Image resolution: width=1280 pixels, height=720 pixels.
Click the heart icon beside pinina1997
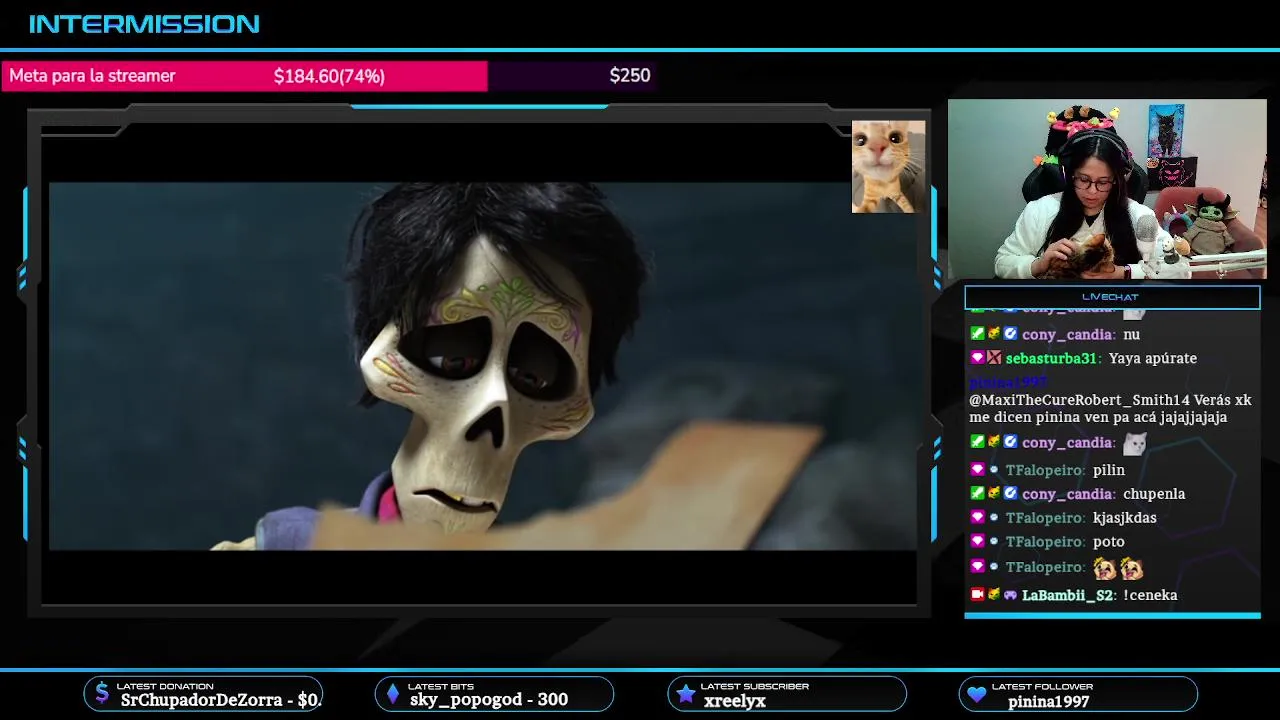(977, 694)
